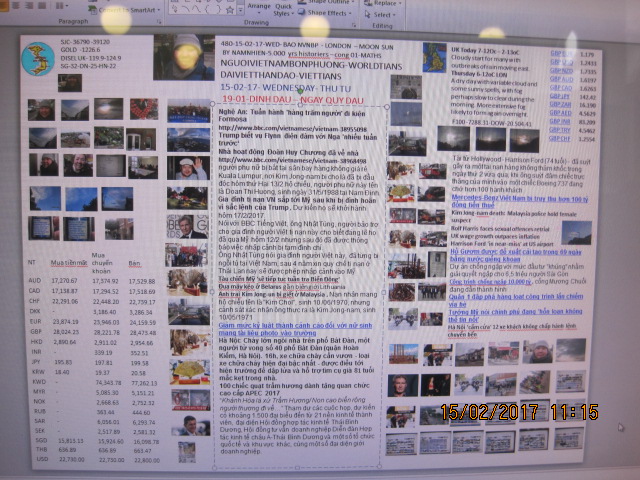Open the GBP NZD exchange link
Screen dimensions: 640x480
coord(561,71)
